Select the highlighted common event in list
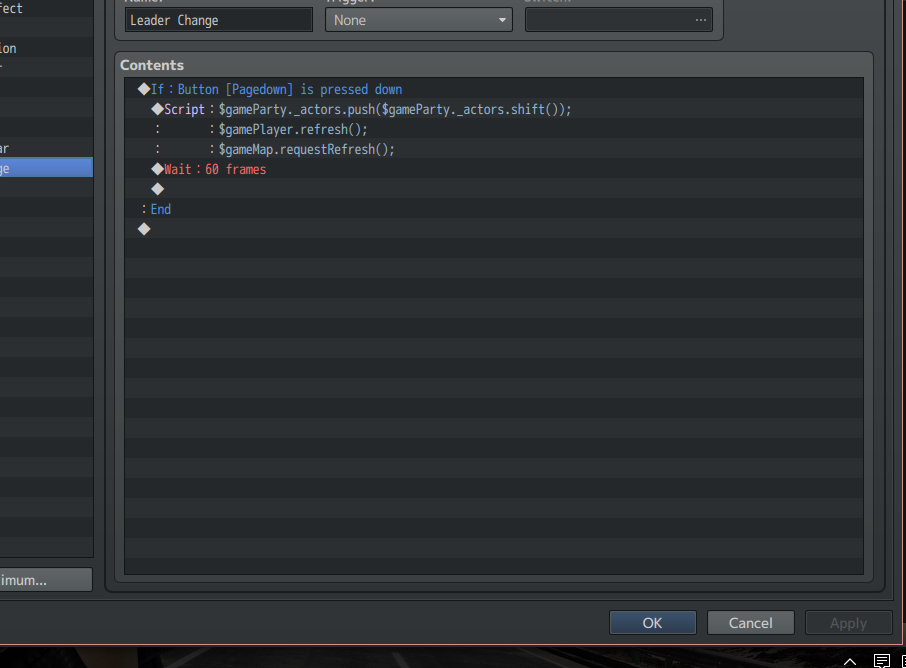906x668 pixels. pyautogui.click(x=46, y=168)
